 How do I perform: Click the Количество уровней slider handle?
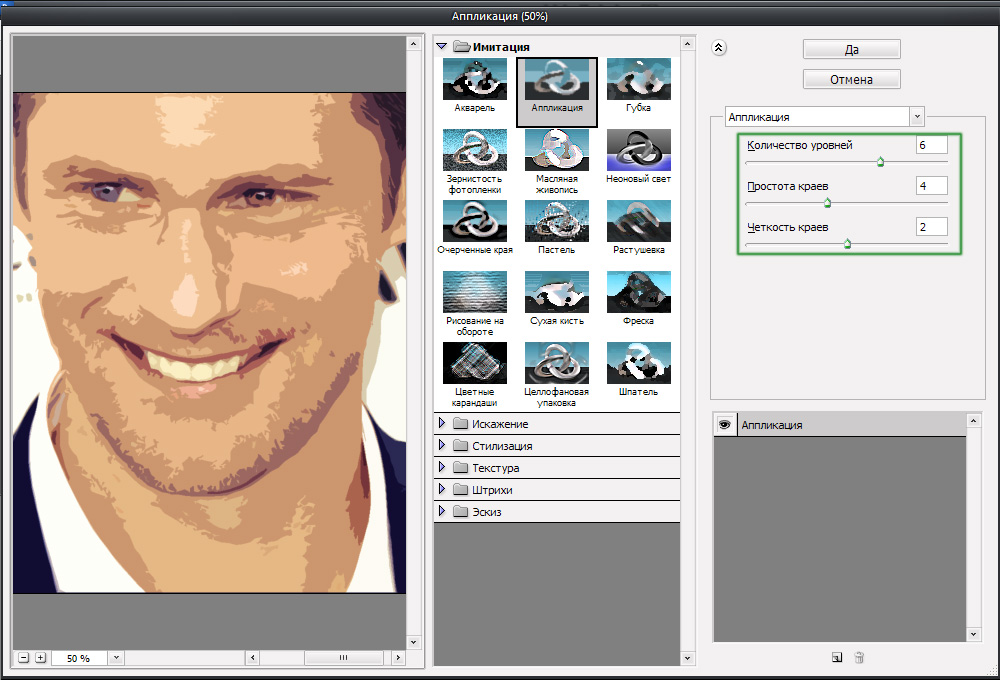tap(880, 161)
